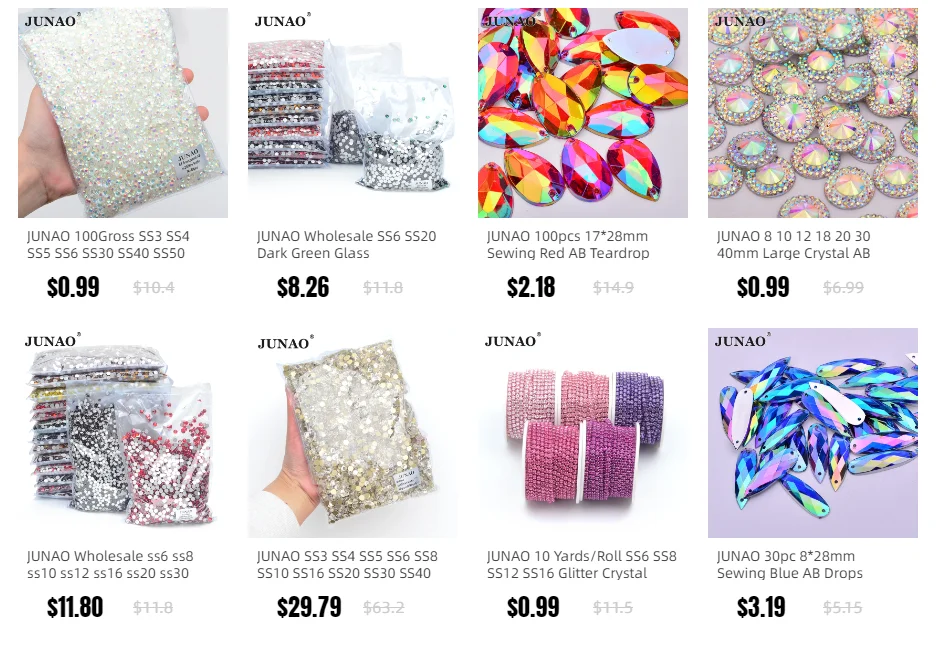Click the $2.18 price of Red AB Teardrop
This screenshot has width=944, height=664.
point(530,287)
